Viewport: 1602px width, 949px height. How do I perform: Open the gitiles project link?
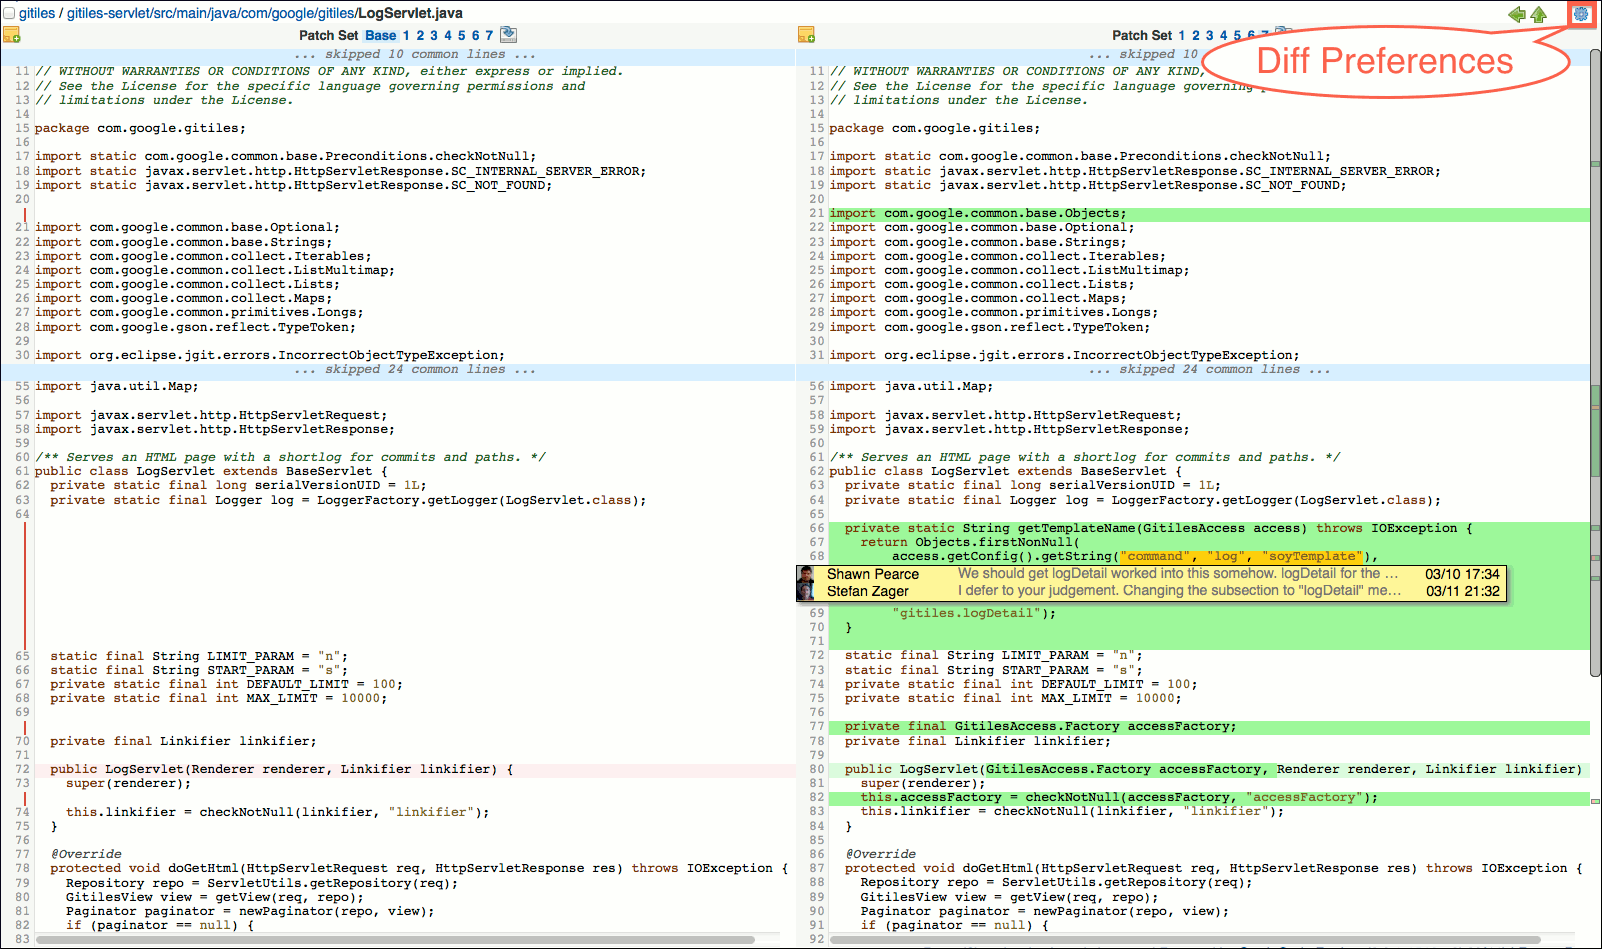pos(37,13)
